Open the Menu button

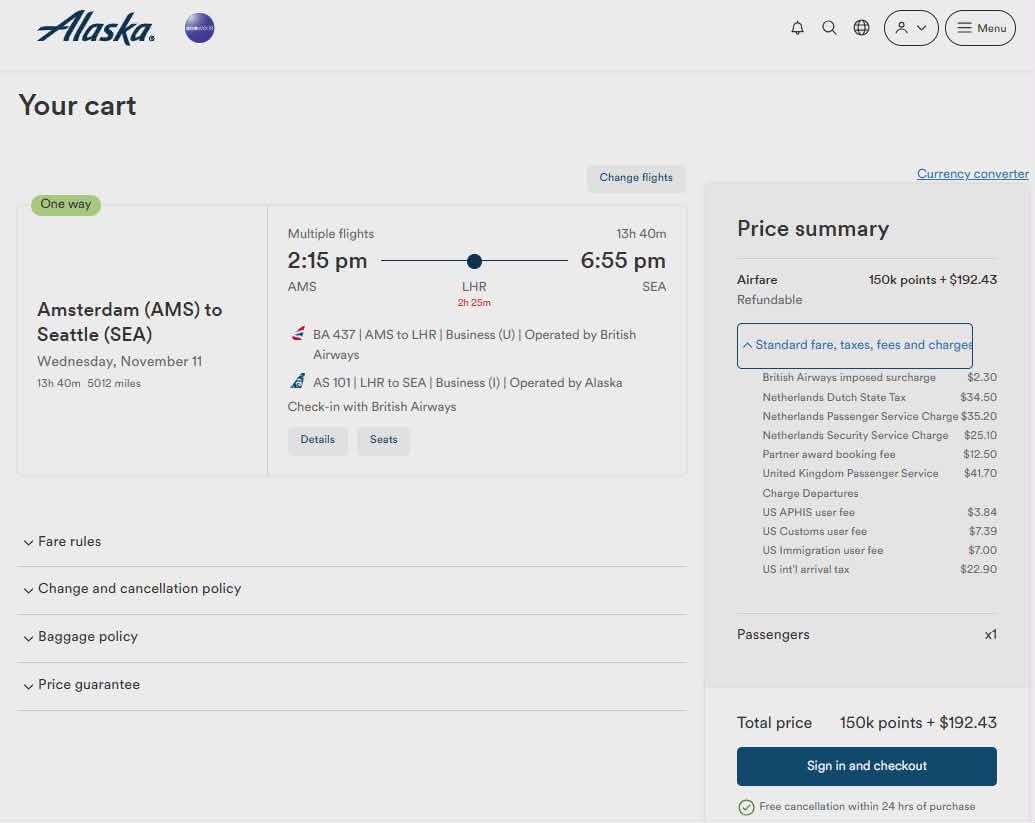click(980, 28)
